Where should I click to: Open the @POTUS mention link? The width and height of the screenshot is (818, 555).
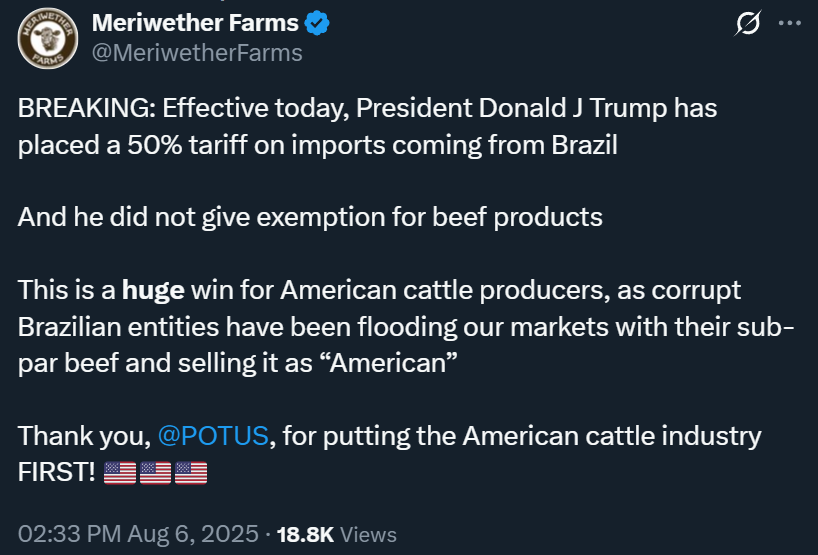212,437
